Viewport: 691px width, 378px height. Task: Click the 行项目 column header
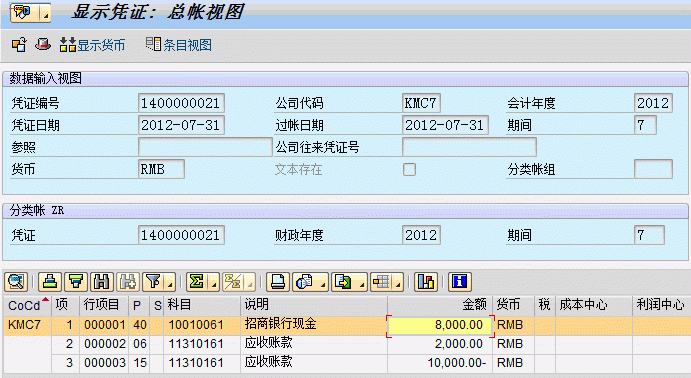tap(104, 305)
